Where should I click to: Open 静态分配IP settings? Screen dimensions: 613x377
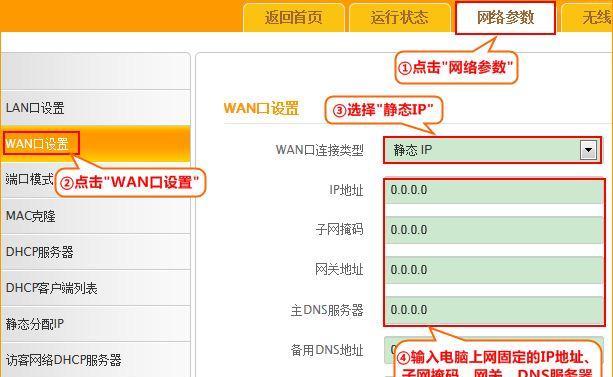[95, 324]
